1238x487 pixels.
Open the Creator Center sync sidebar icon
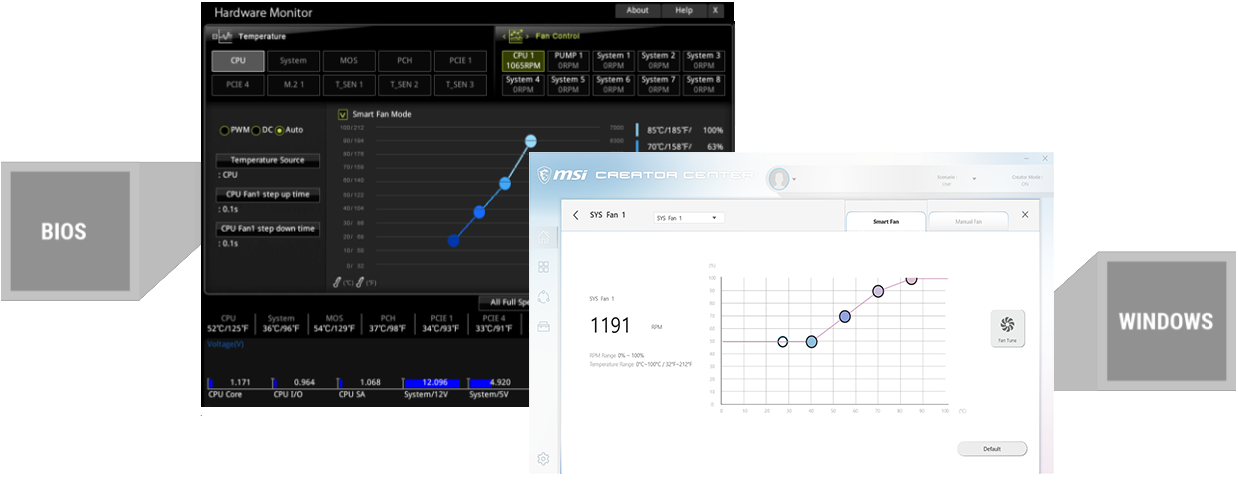[543, 296]
